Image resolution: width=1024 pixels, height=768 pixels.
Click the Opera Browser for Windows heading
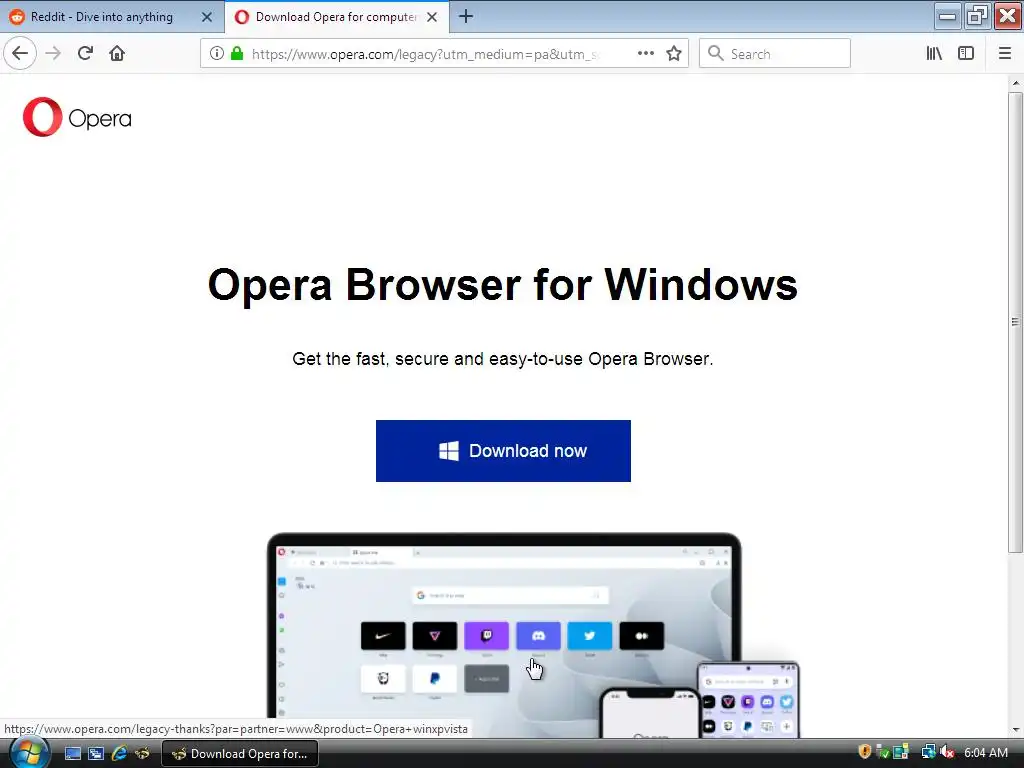(x=503, y=285)
